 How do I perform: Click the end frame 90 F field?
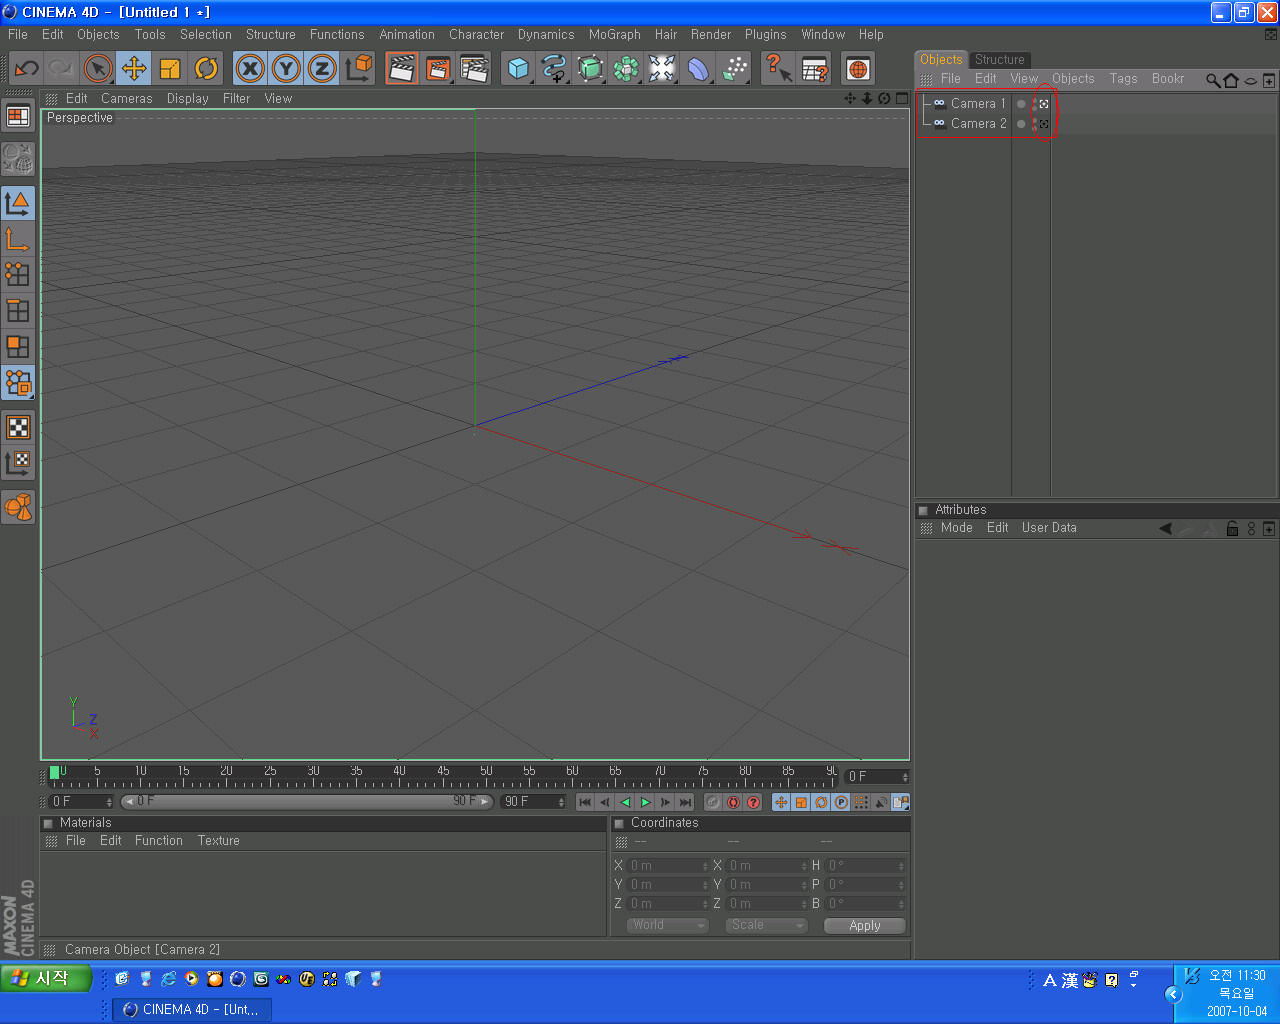click(534, 802)
